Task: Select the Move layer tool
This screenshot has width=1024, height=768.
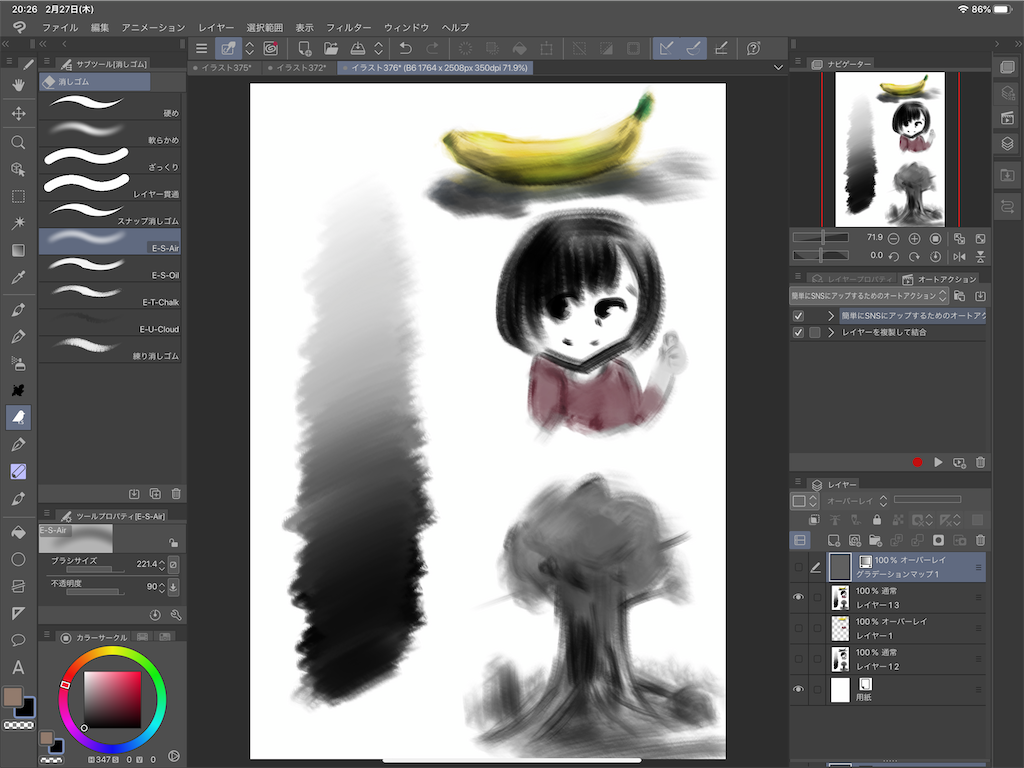Action: point(18,114)
